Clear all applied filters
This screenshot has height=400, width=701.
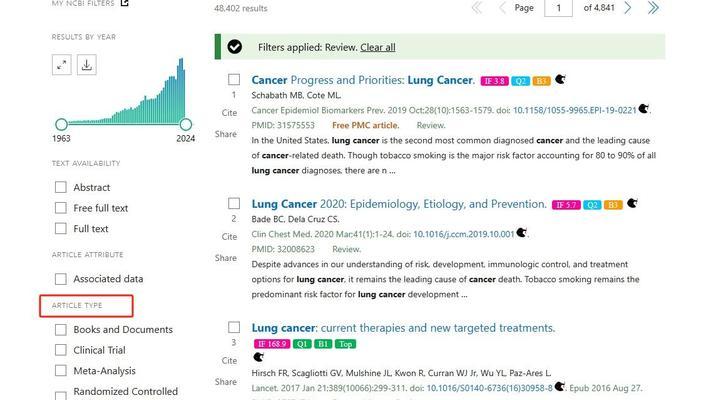click(377, 47)
